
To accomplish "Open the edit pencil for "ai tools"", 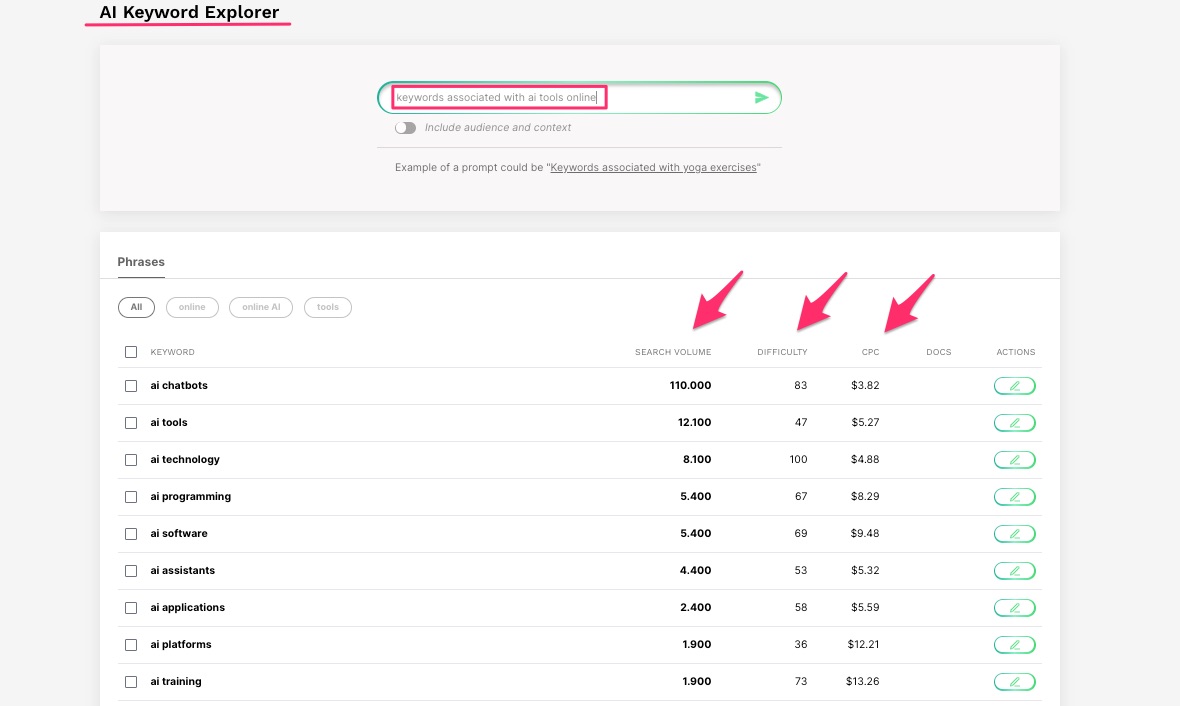I will (x=1014, y=422).
